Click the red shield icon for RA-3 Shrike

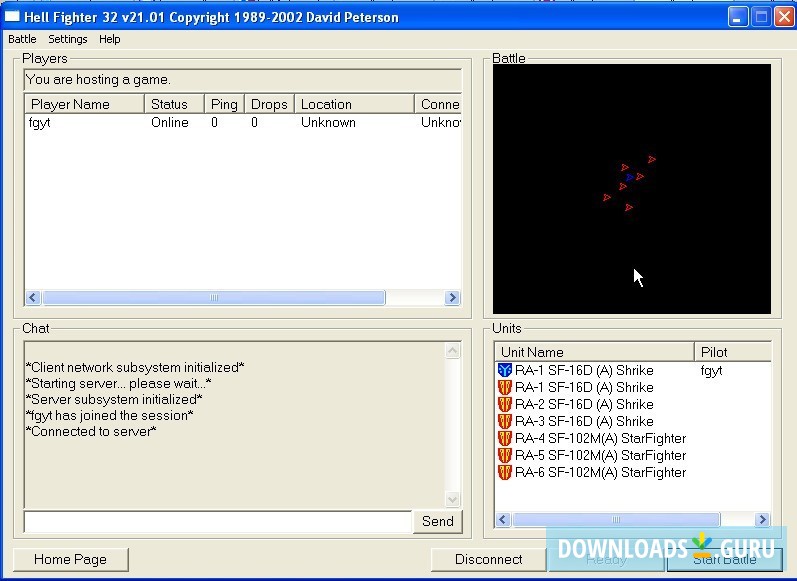(x=504, y=421)
